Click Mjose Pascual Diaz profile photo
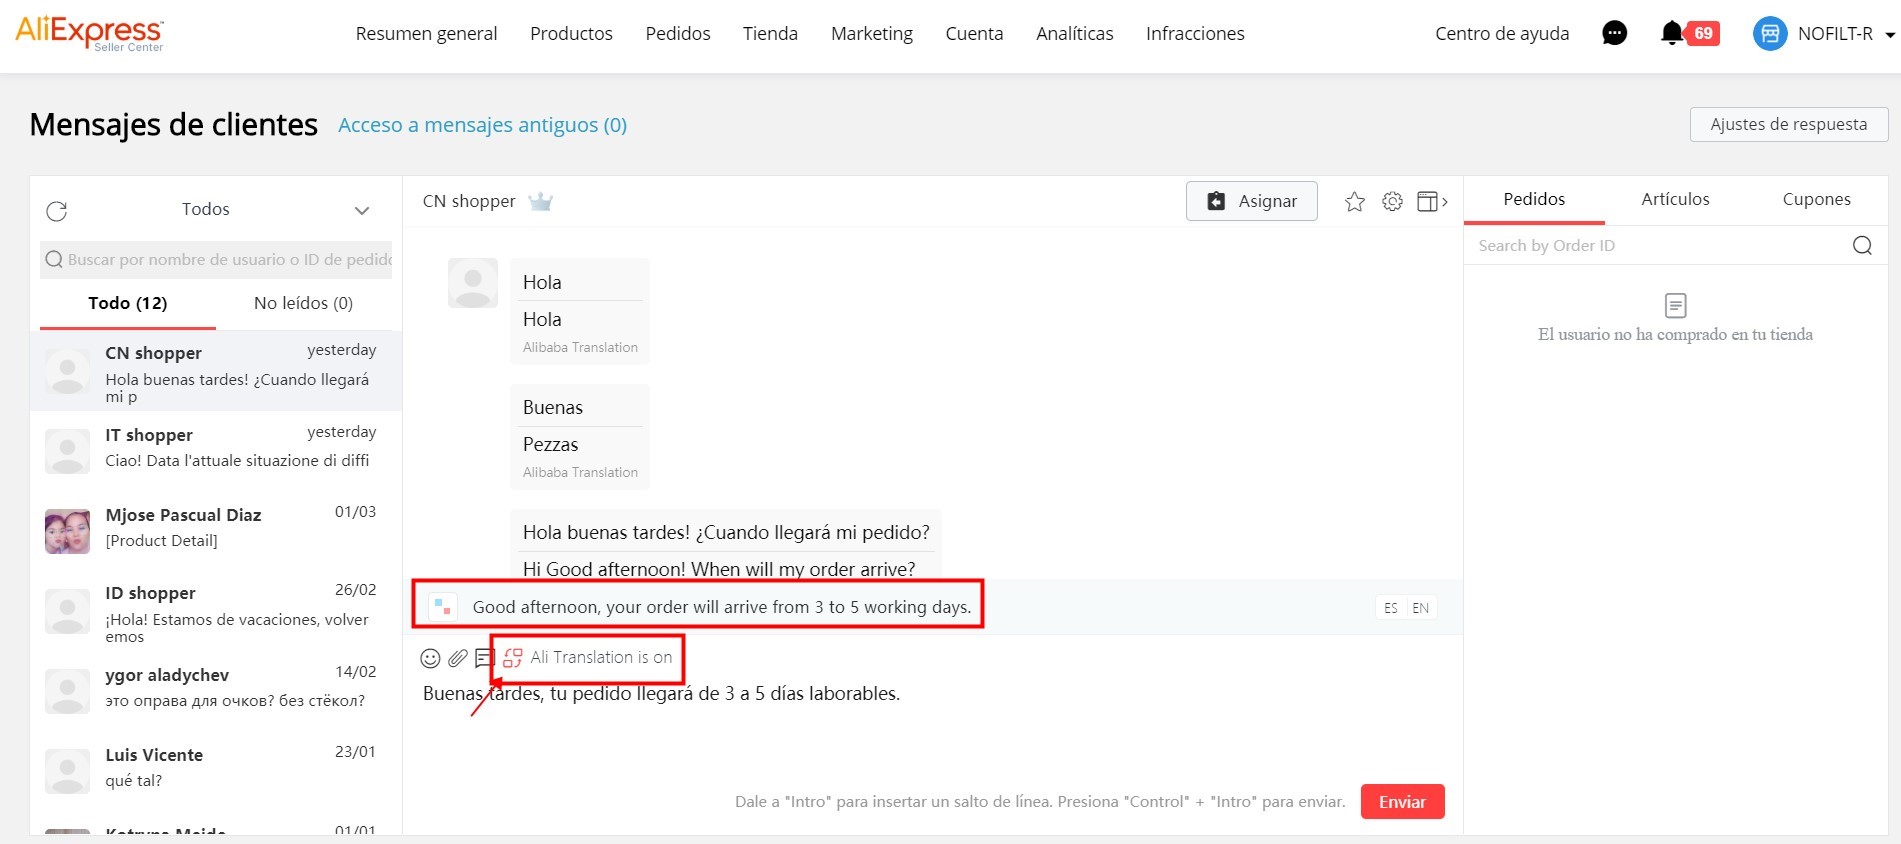The image size is (1901, 844). point(67,531)
